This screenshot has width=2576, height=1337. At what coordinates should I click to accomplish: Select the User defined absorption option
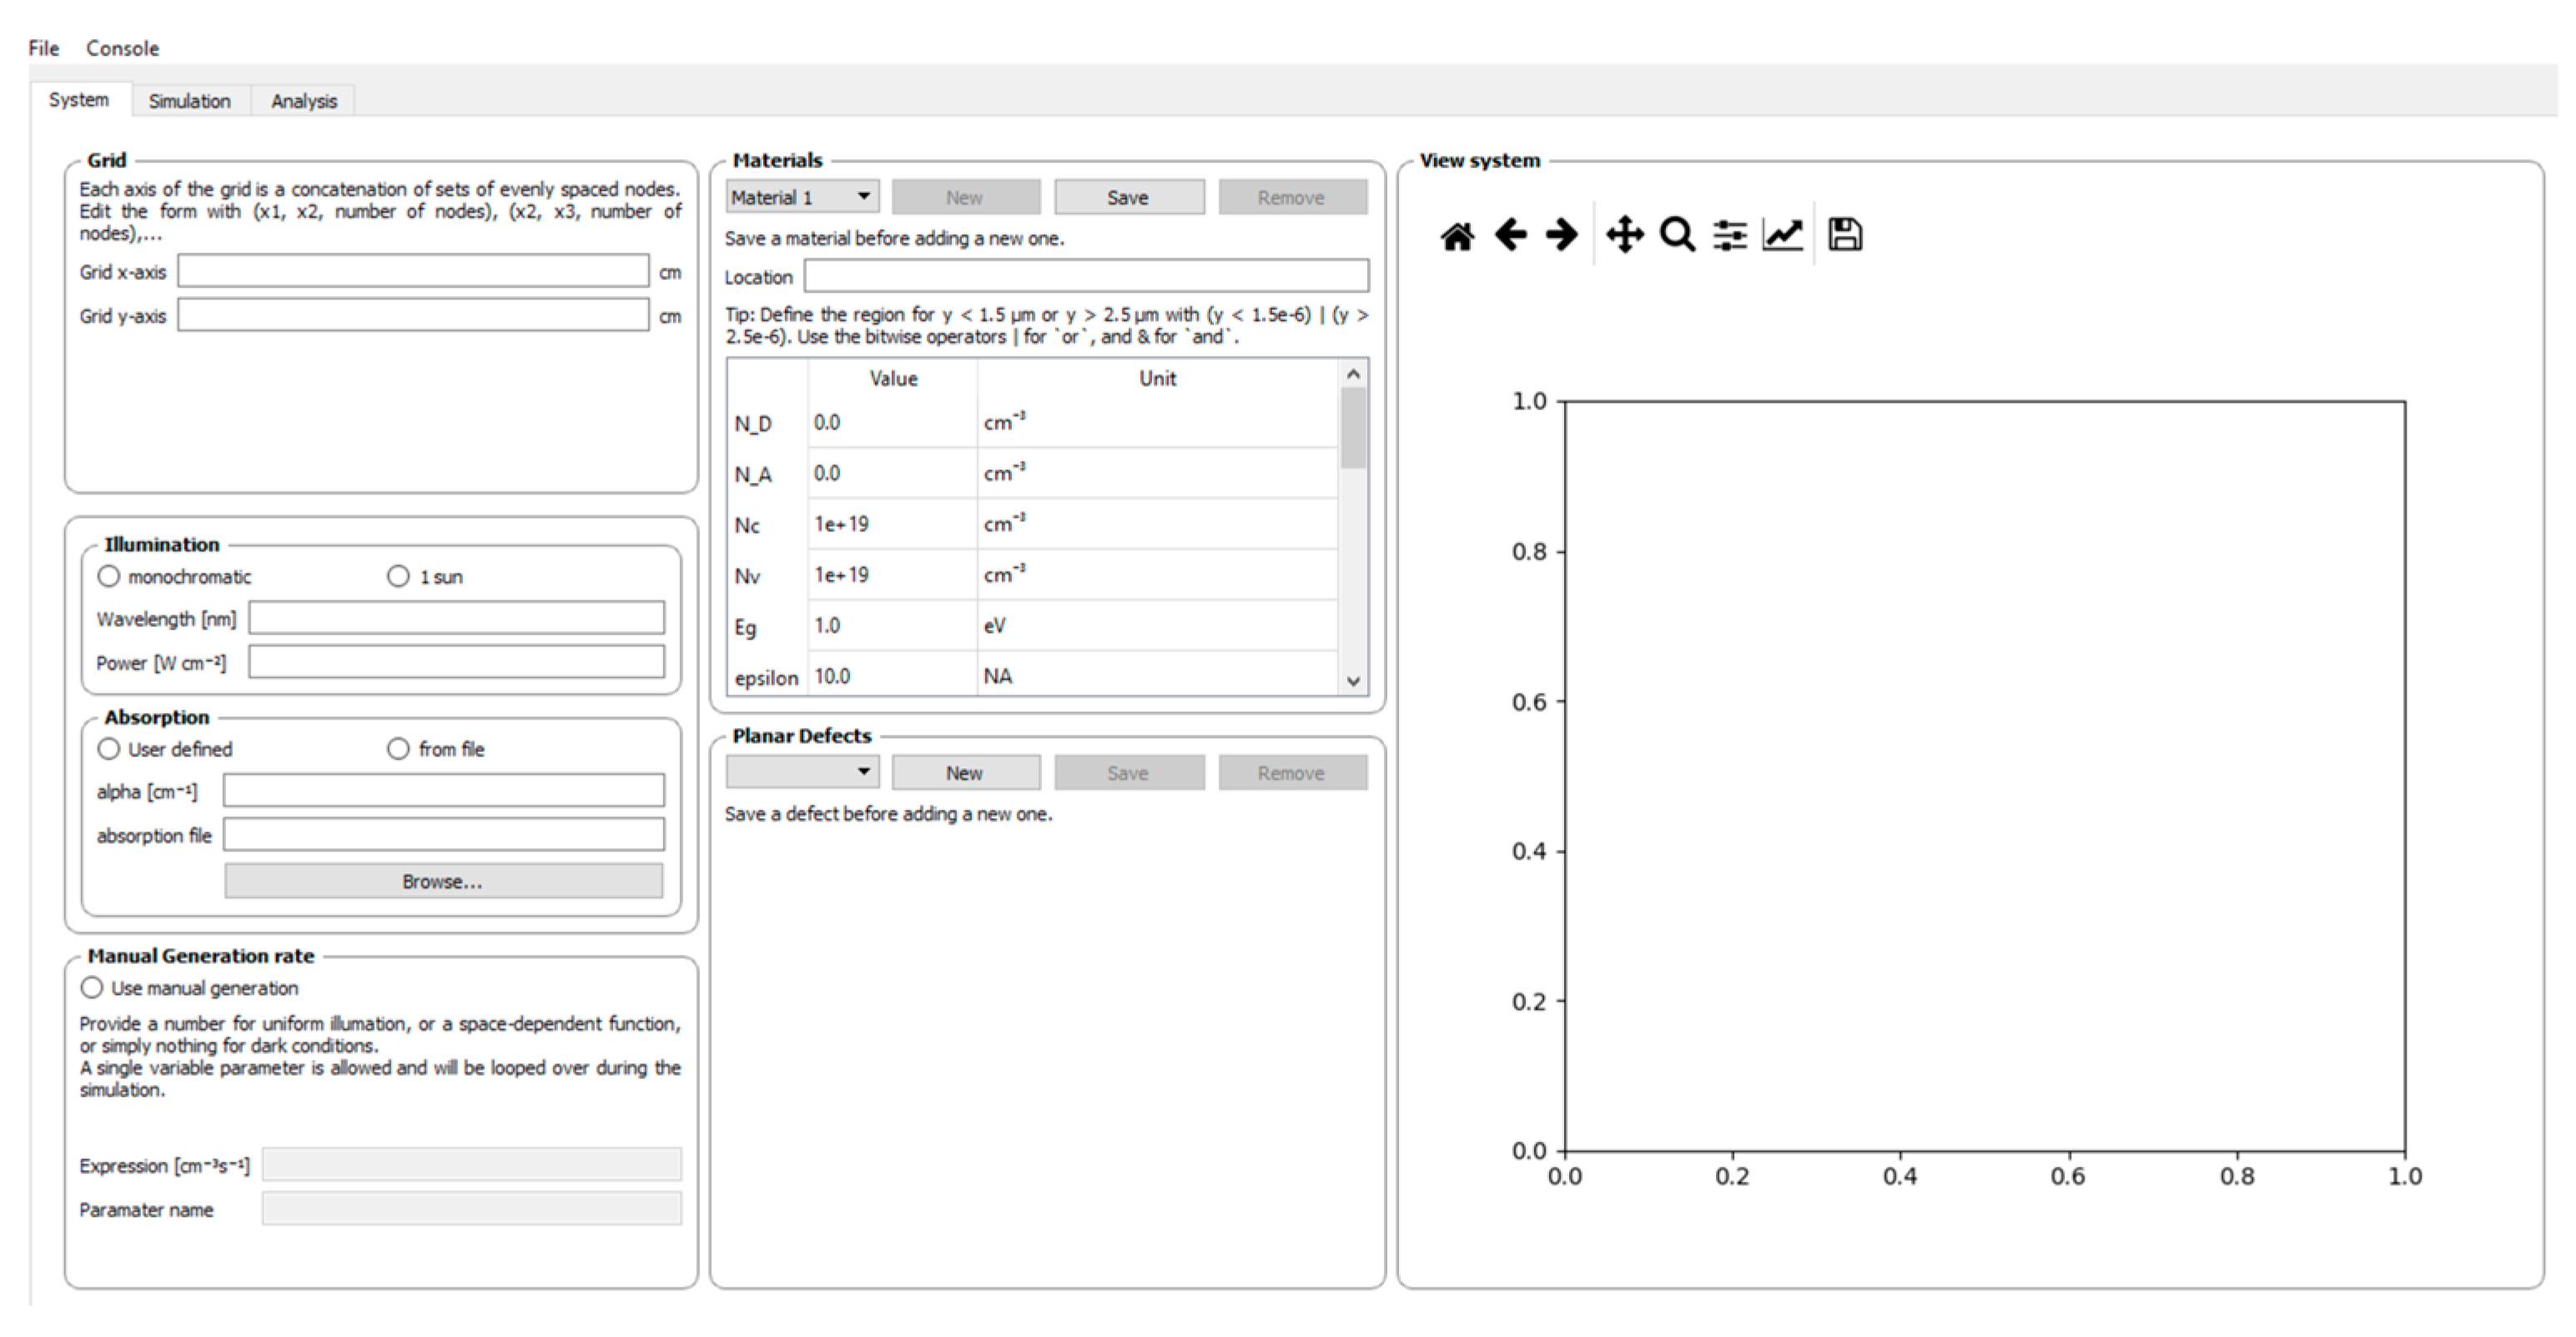109,749
